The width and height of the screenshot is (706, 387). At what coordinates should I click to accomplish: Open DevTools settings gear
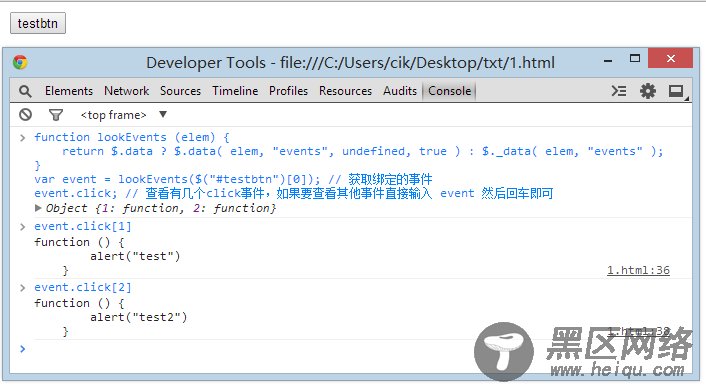click(x=648, y=91)
